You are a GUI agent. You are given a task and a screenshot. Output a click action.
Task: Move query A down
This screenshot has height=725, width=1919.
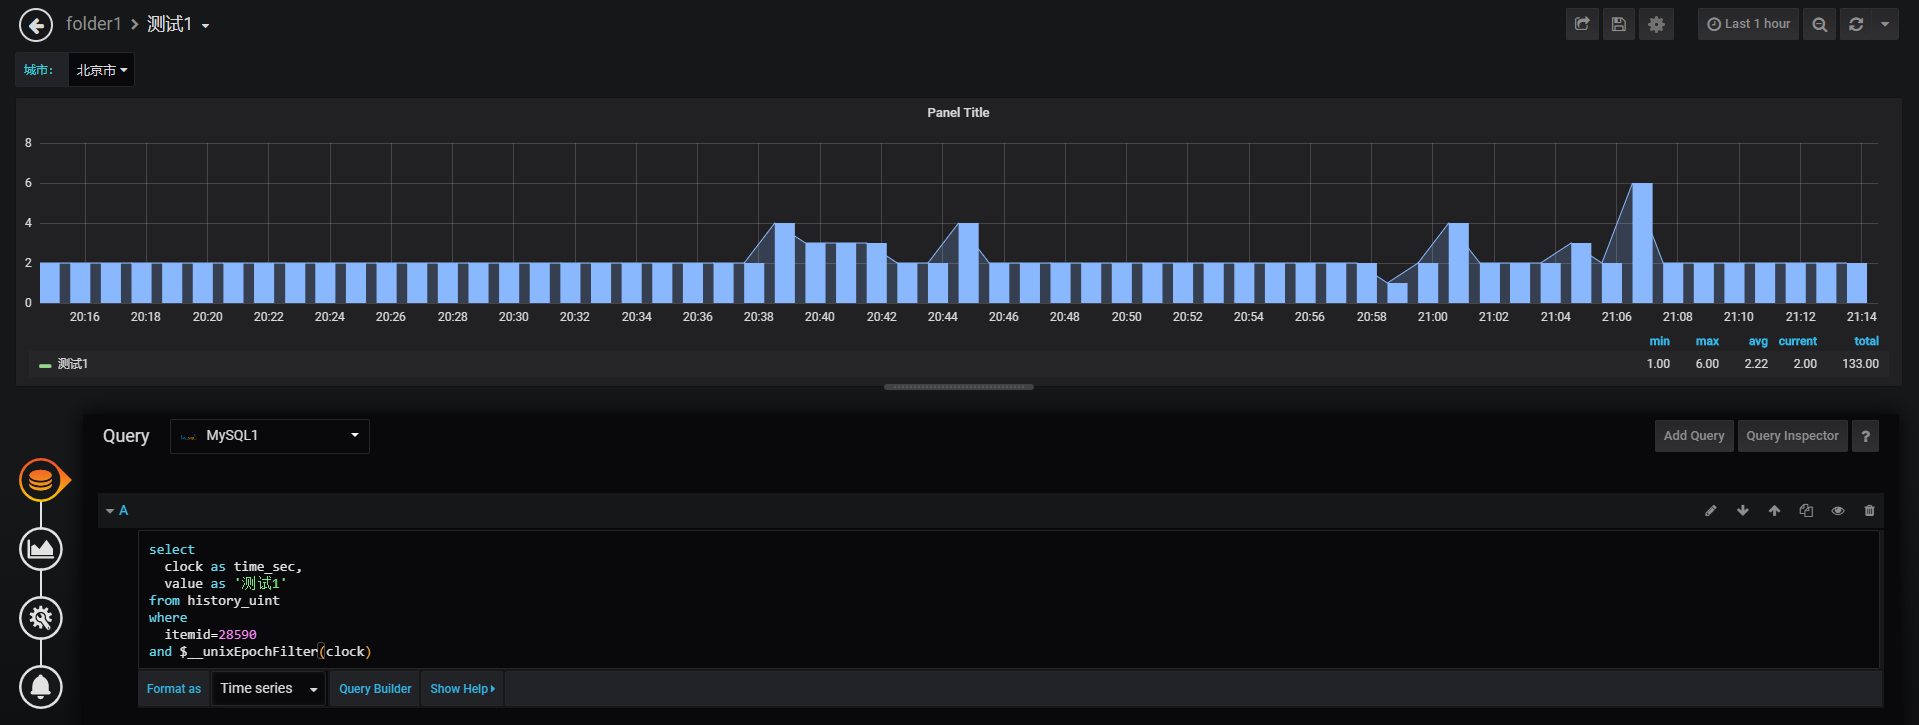[1743, 511]
